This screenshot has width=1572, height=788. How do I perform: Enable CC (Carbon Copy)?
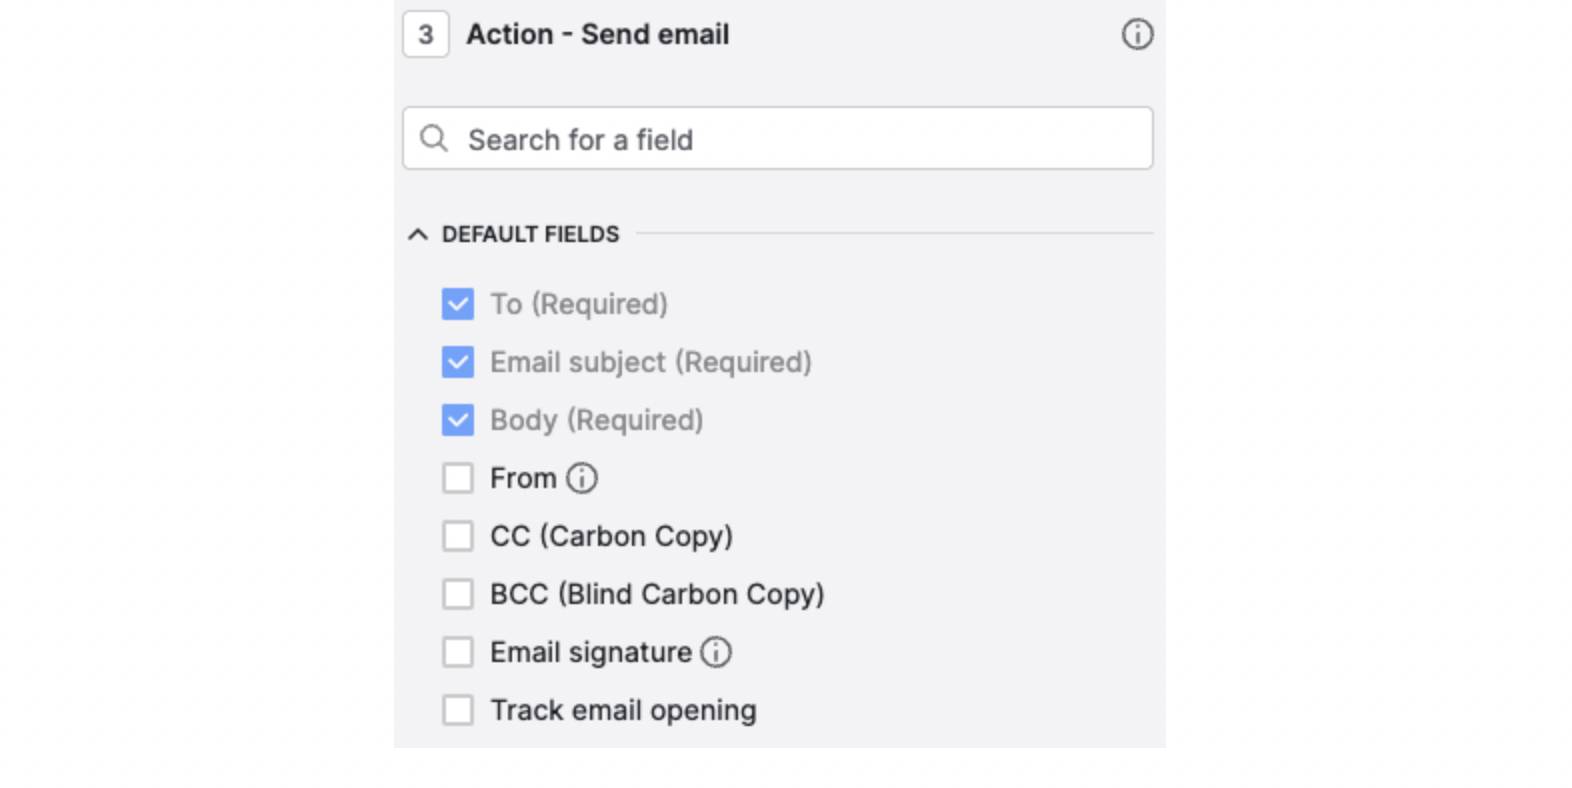[457, 536]
